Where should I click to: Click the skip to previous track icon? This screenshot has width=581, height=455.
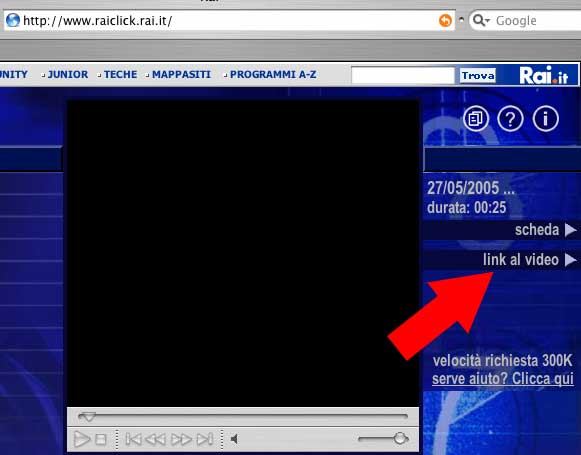[133, 439]
